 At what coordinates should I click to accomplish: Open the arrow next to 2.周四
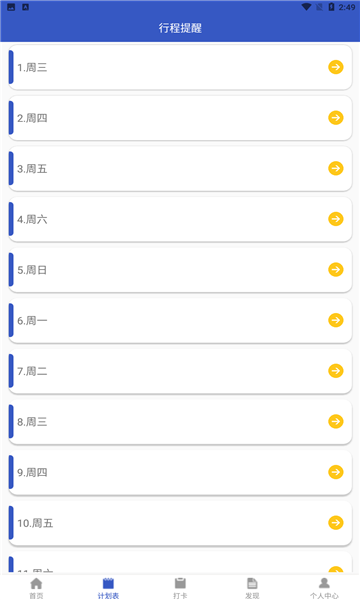point(336,118)
